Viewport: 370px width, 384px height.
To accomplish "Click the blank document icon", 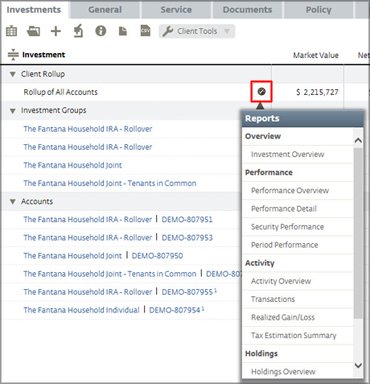I will pos(123,31).
